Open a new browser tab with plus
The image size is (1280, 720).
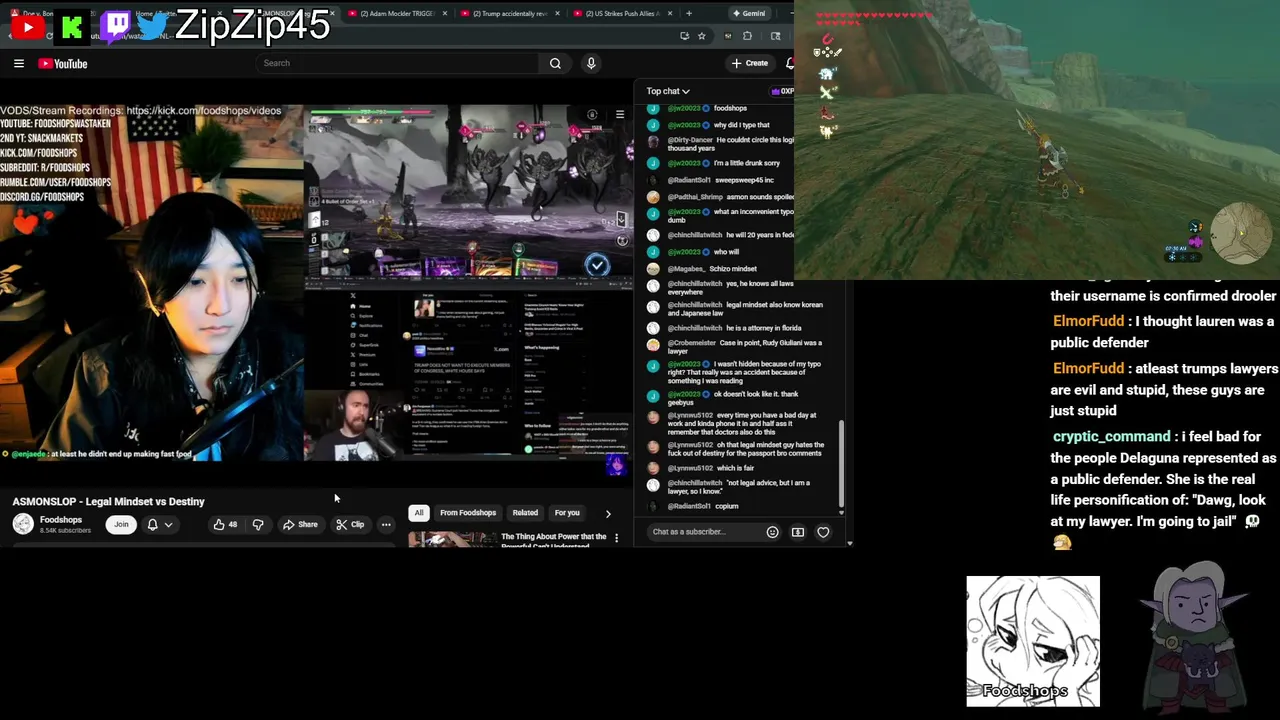[689, 13]
